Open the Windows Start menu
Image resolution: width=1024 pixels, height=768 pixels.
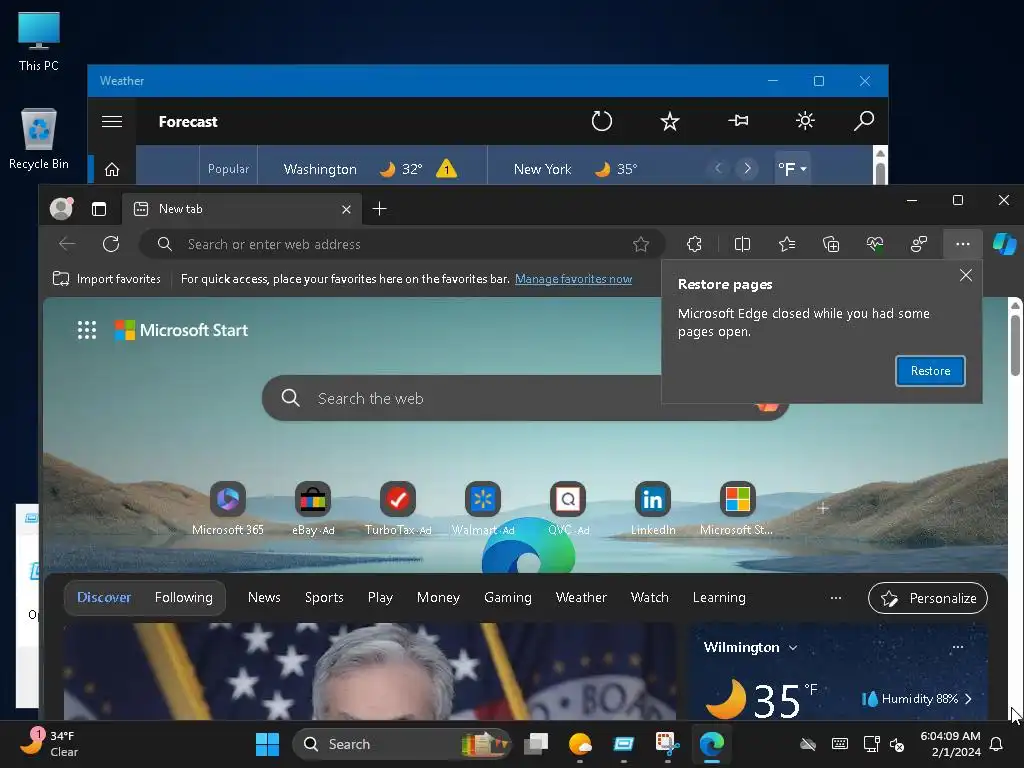click(x=267, y=744)
